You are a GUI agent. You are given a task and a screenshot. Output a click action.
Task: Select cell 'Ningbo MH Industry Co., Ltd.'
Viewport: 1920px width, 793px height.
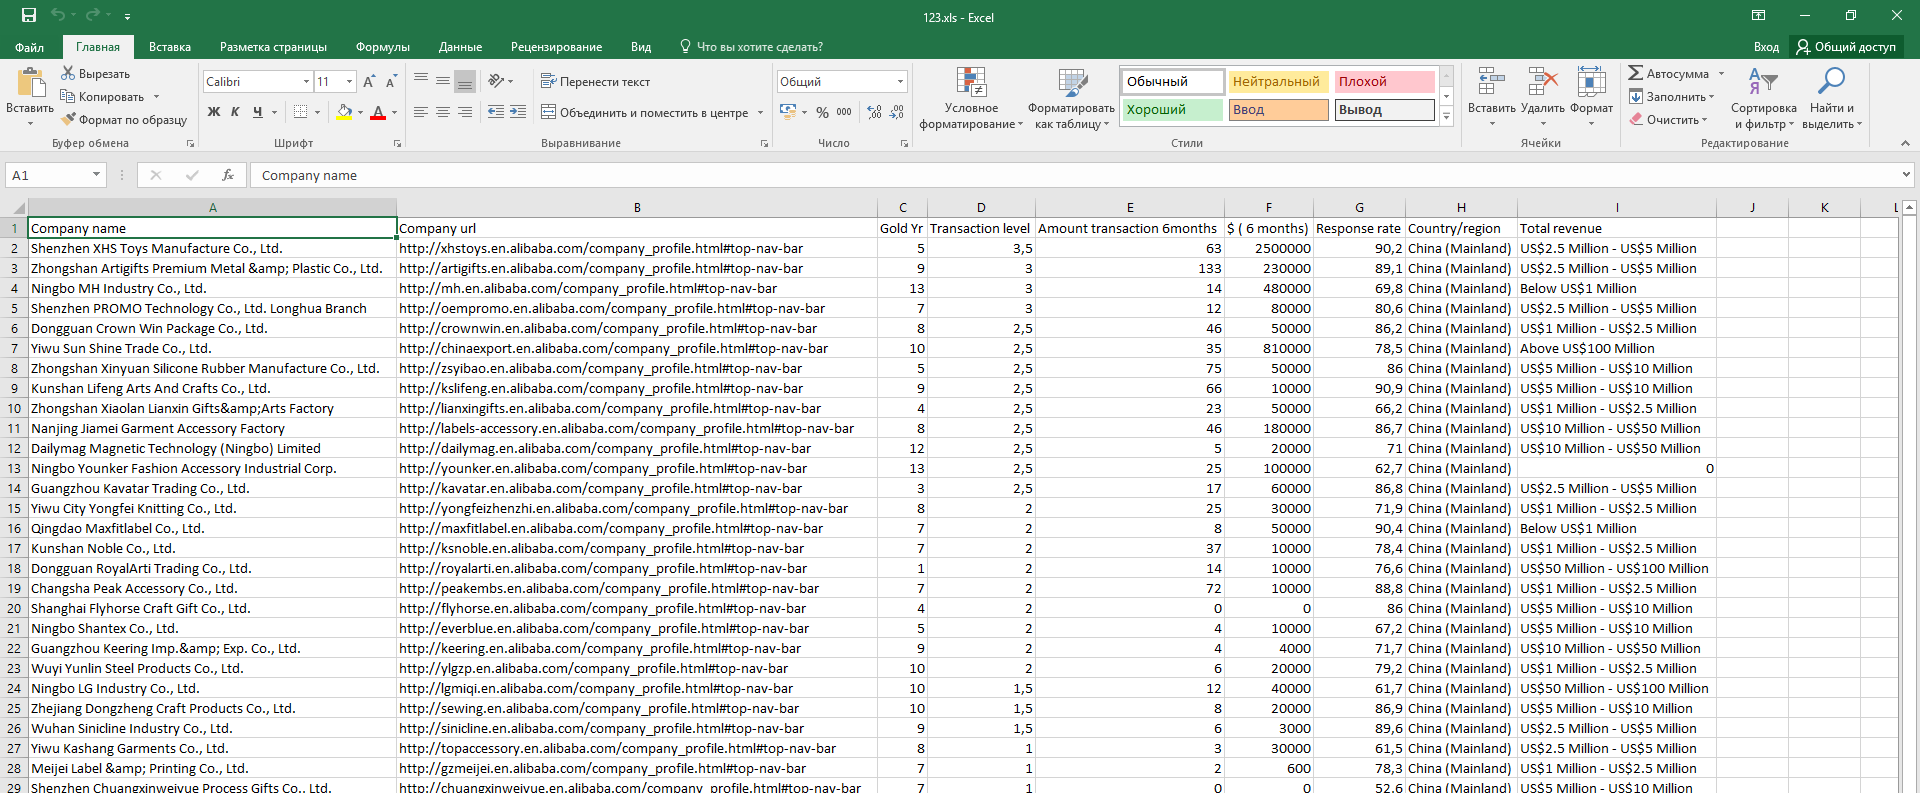pyautogui.click(x=212, y=288)
